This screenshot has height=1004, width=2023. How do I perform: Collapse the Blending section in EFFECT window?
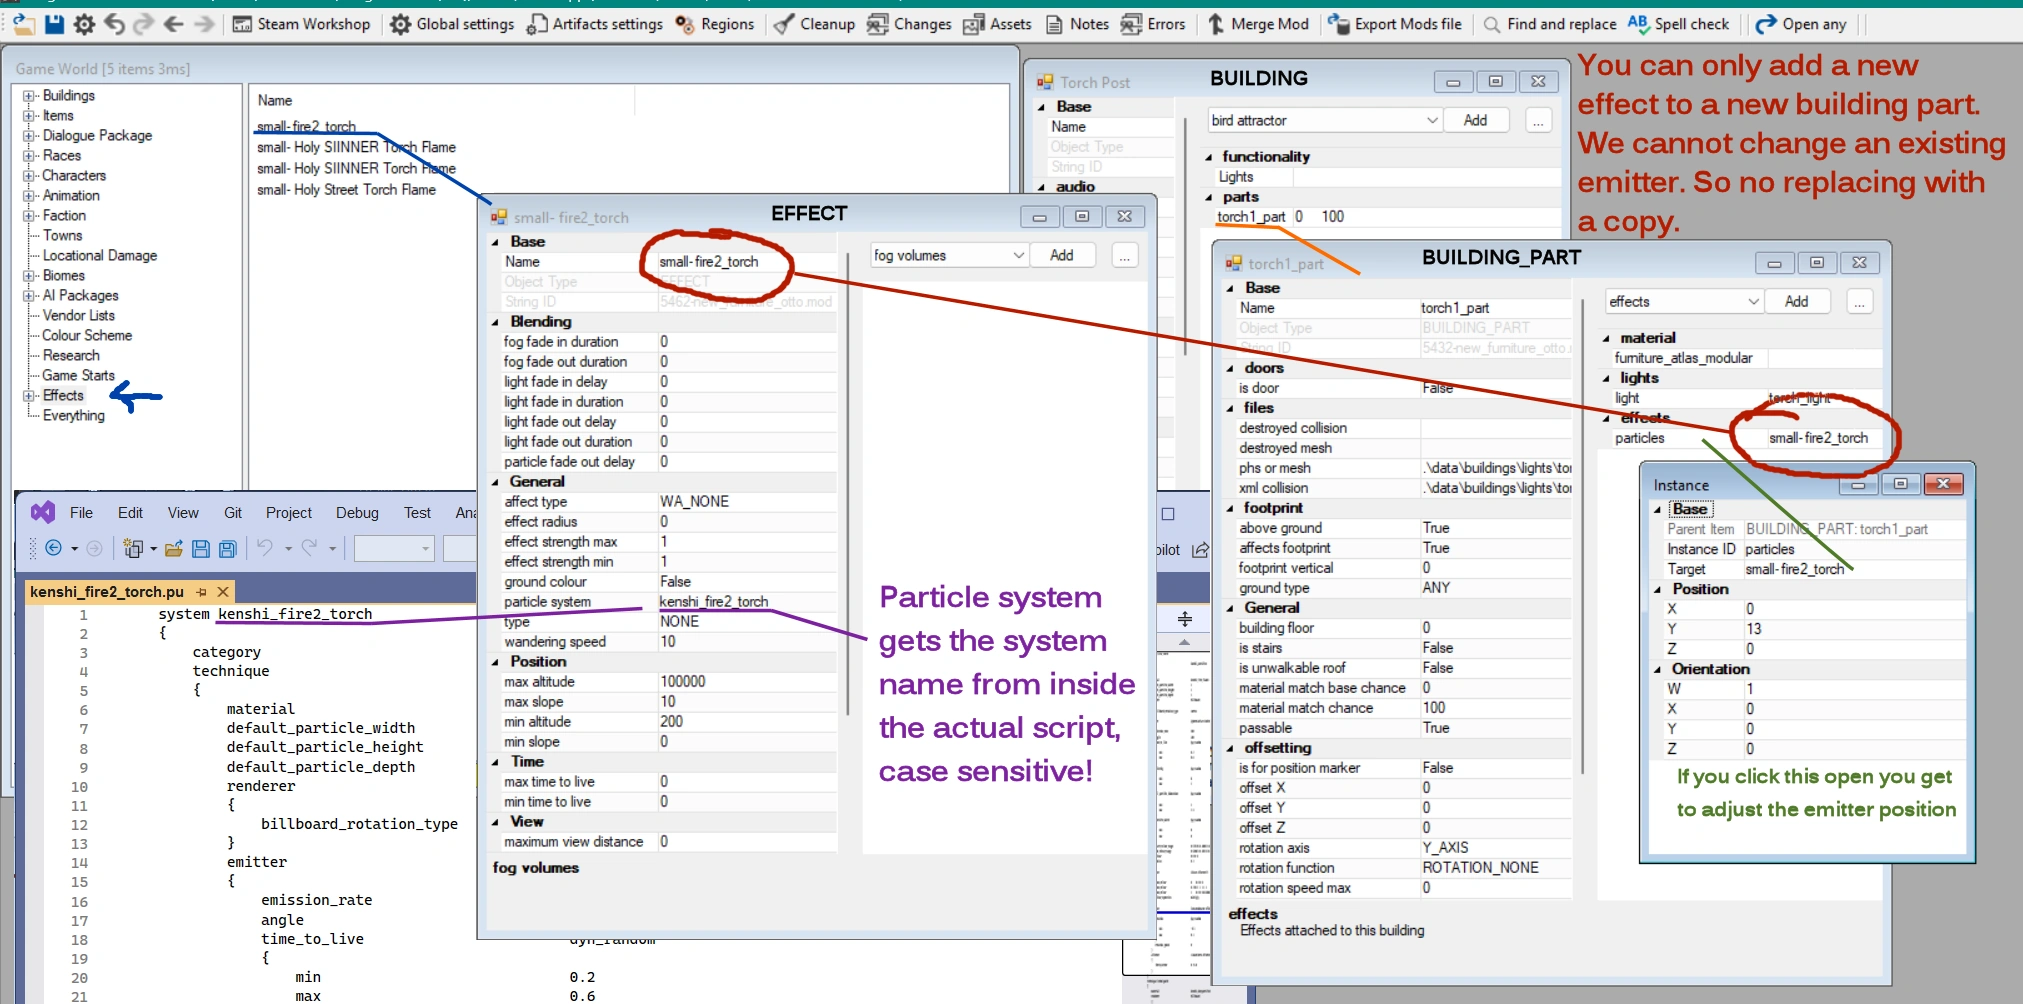[x=496, y=322]
